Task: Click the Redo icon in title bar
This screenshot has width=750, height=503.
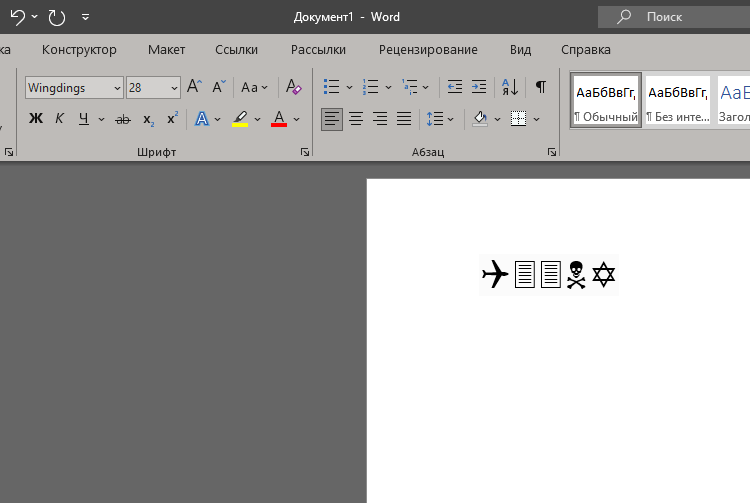Action: (56, 17)
